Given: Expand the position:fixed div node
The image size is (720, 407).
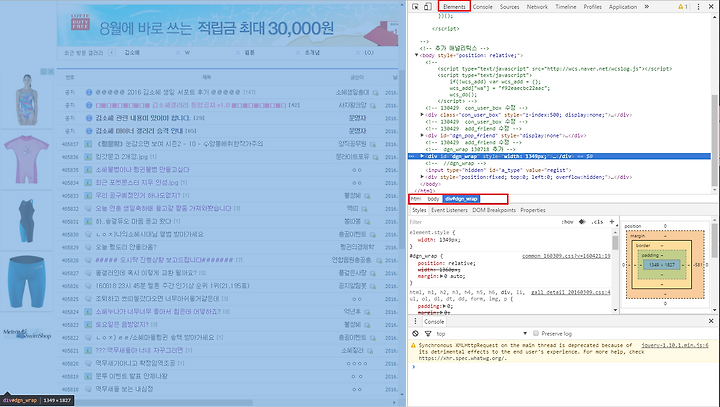Looking at the screenshot, I should (x=422, y=177).
